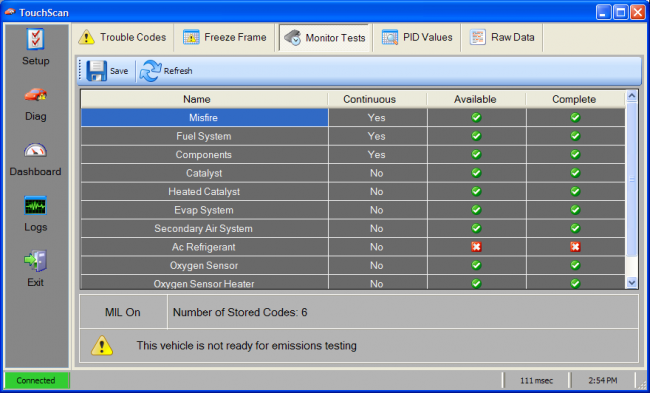Click the TouchScan title bar car icon
The height and width of the screenshot is (393, 650).
point(10,12)
